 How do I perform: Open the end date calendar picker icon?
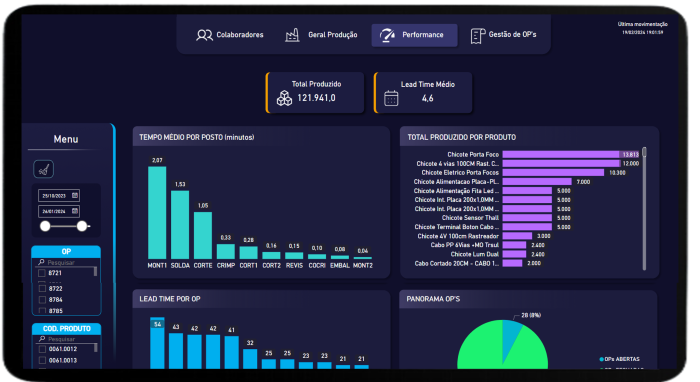(75, 211)
